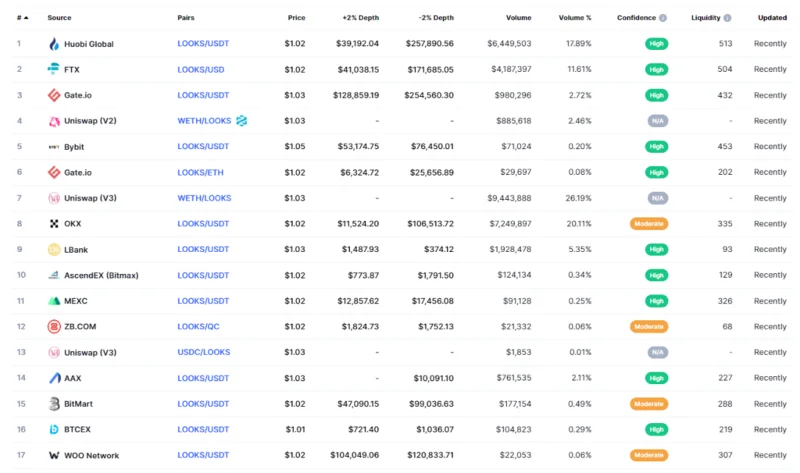Open Huobi Global LOOKS/USDT pair link

pos(203,44)
